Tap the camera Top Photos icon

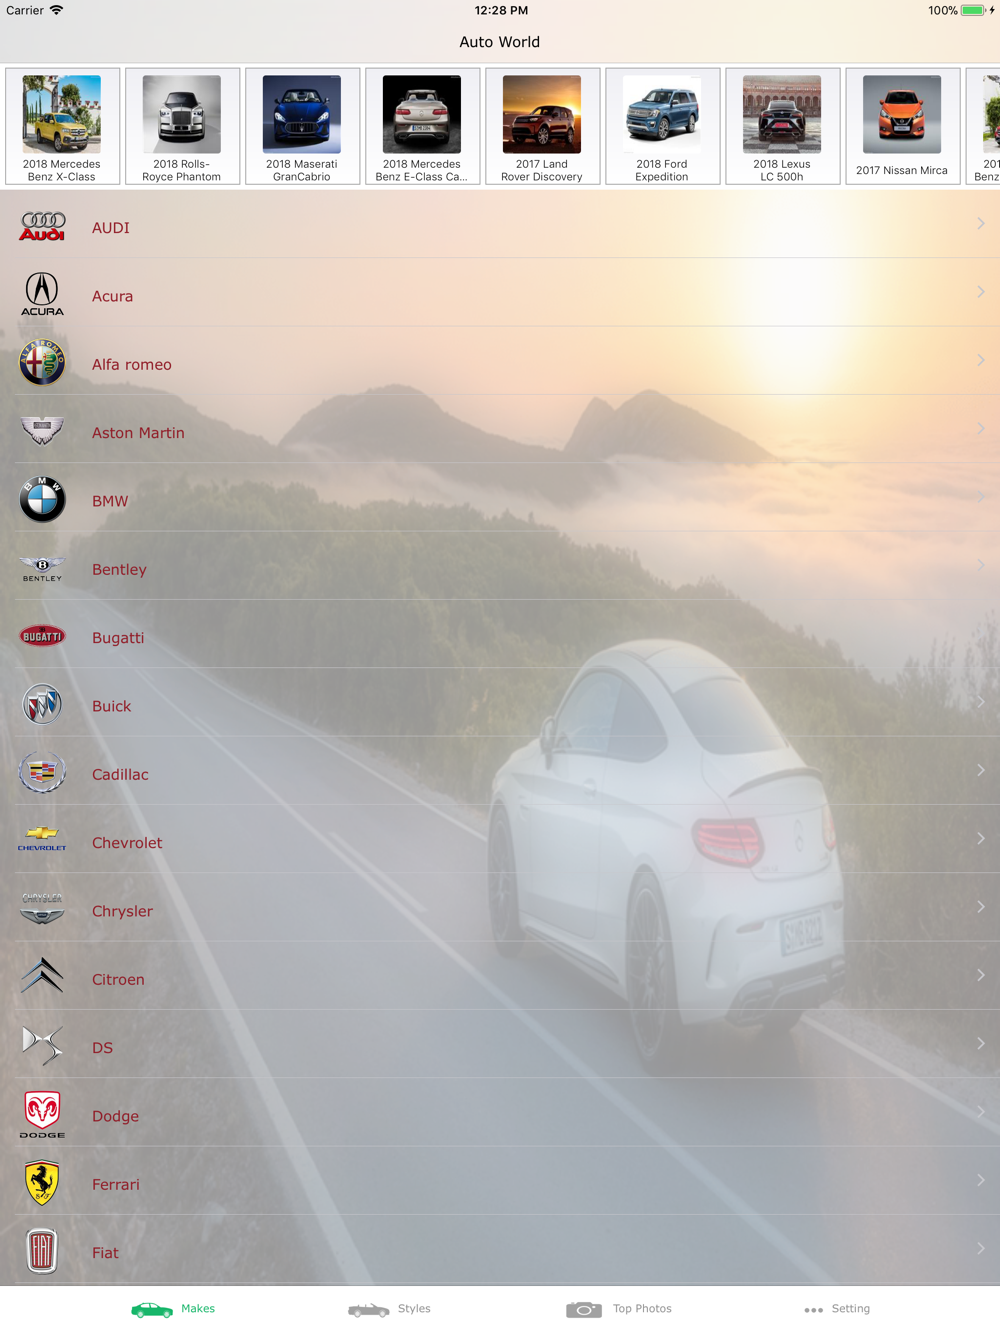(x=584, y=1309)
